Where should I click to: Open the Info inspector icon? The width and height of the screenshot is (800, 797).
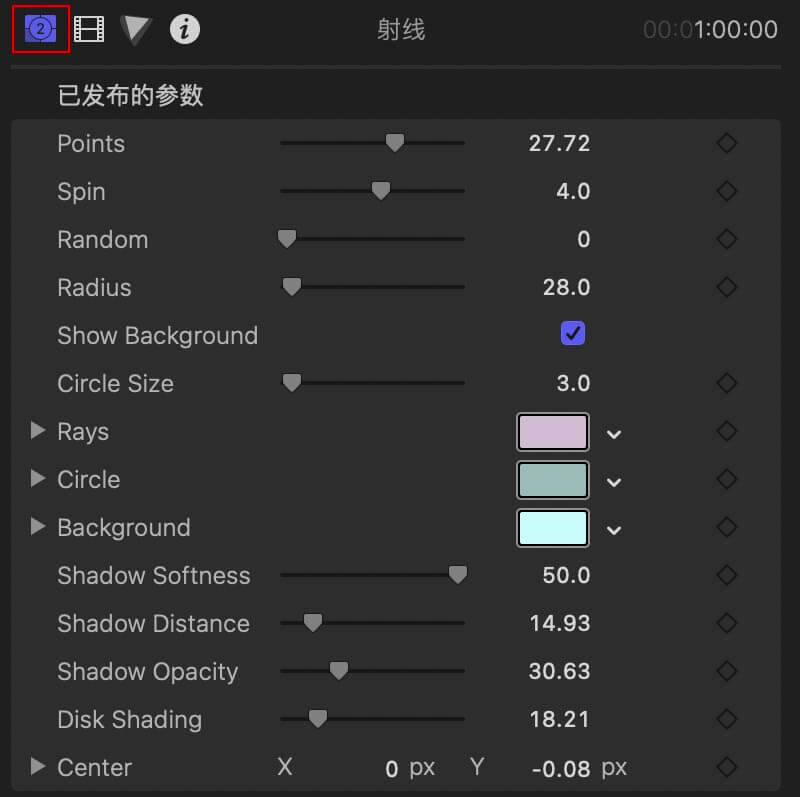(184, 30)
